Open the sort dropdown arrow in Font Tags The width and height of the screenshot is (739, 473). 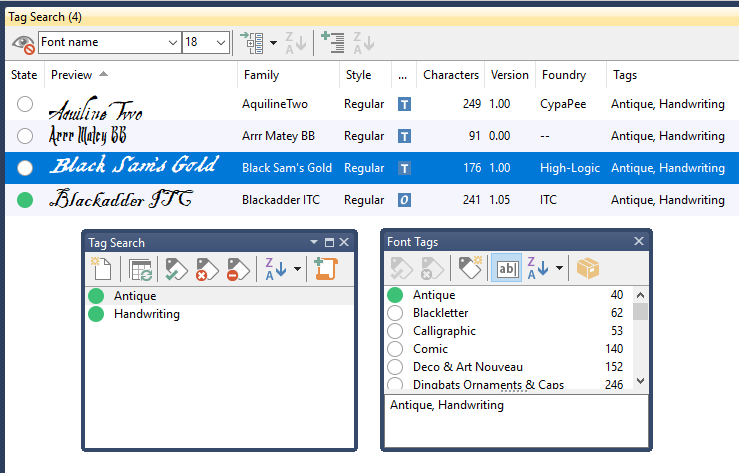coord(559,268)
